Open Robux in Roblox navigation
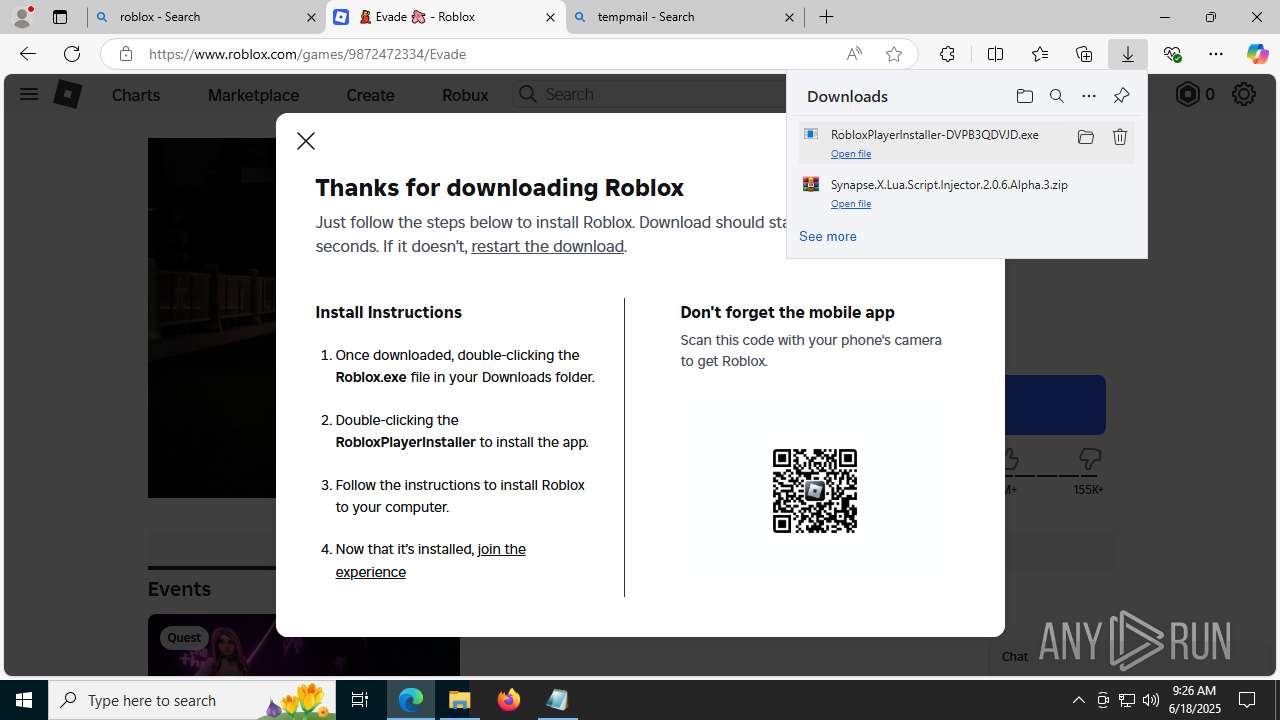This screenshot has width=1280, height=720. tap(465, 95)
